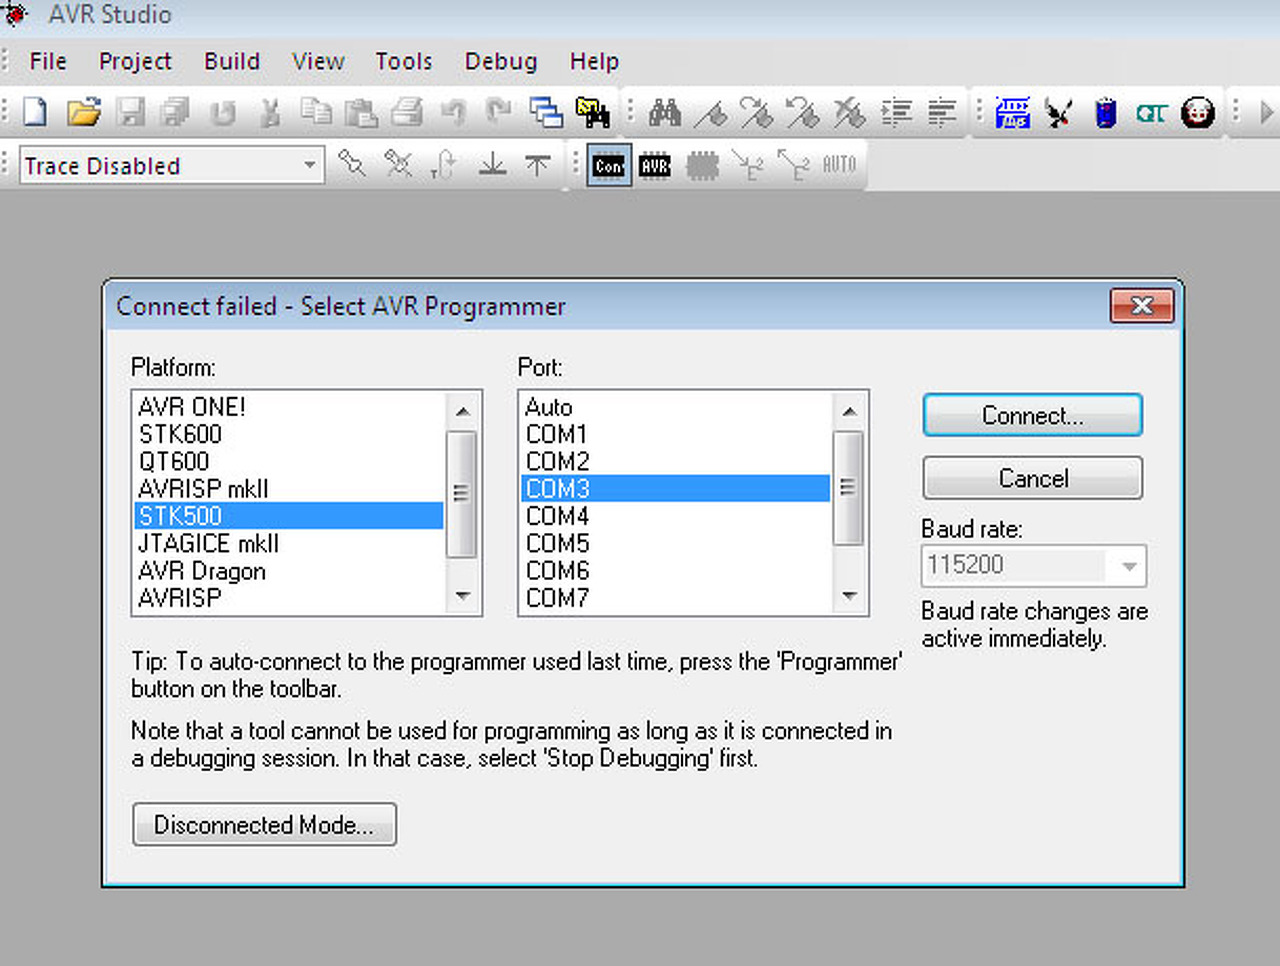This screenshot has height=966, width=1280.
Task: Click the black bird toolbar icon
Action: pos(1059,111)
